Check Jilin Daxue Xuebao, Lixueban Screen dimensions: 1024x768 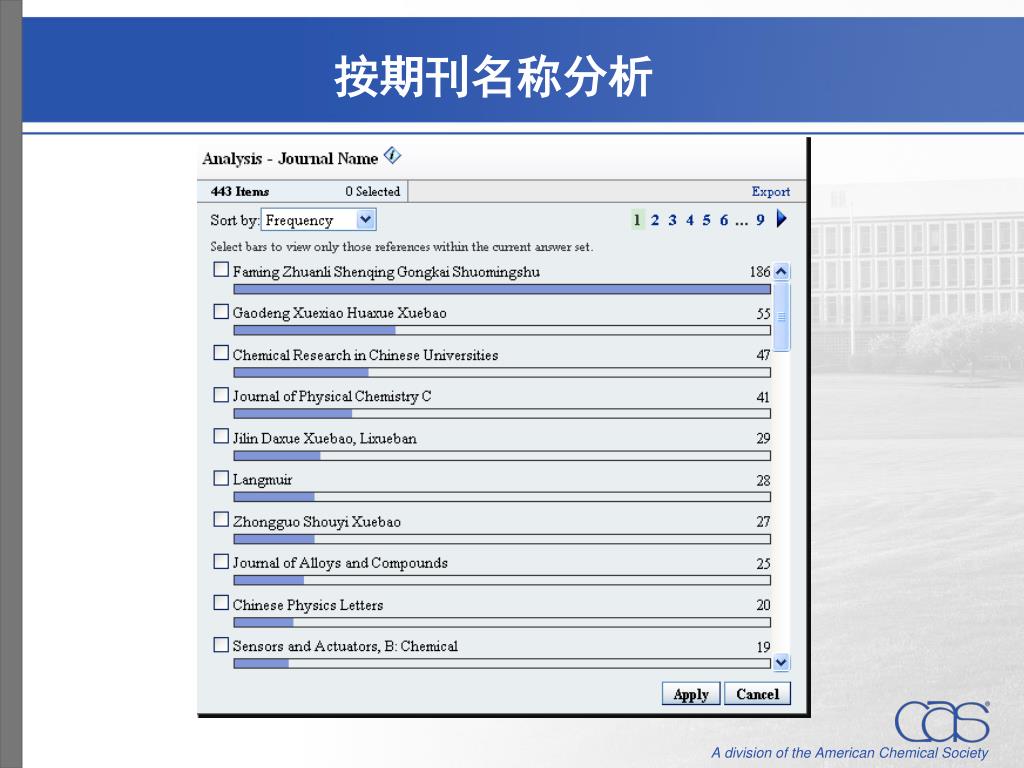tap(221, 436)
